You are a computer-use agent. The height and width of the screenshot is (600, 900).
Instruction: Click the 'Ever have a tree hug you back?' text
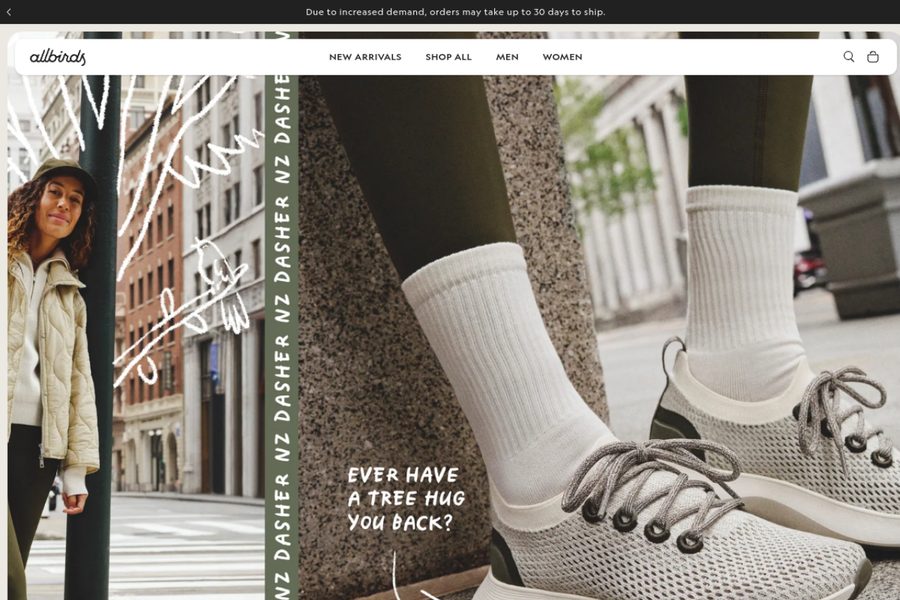(406, 498)
